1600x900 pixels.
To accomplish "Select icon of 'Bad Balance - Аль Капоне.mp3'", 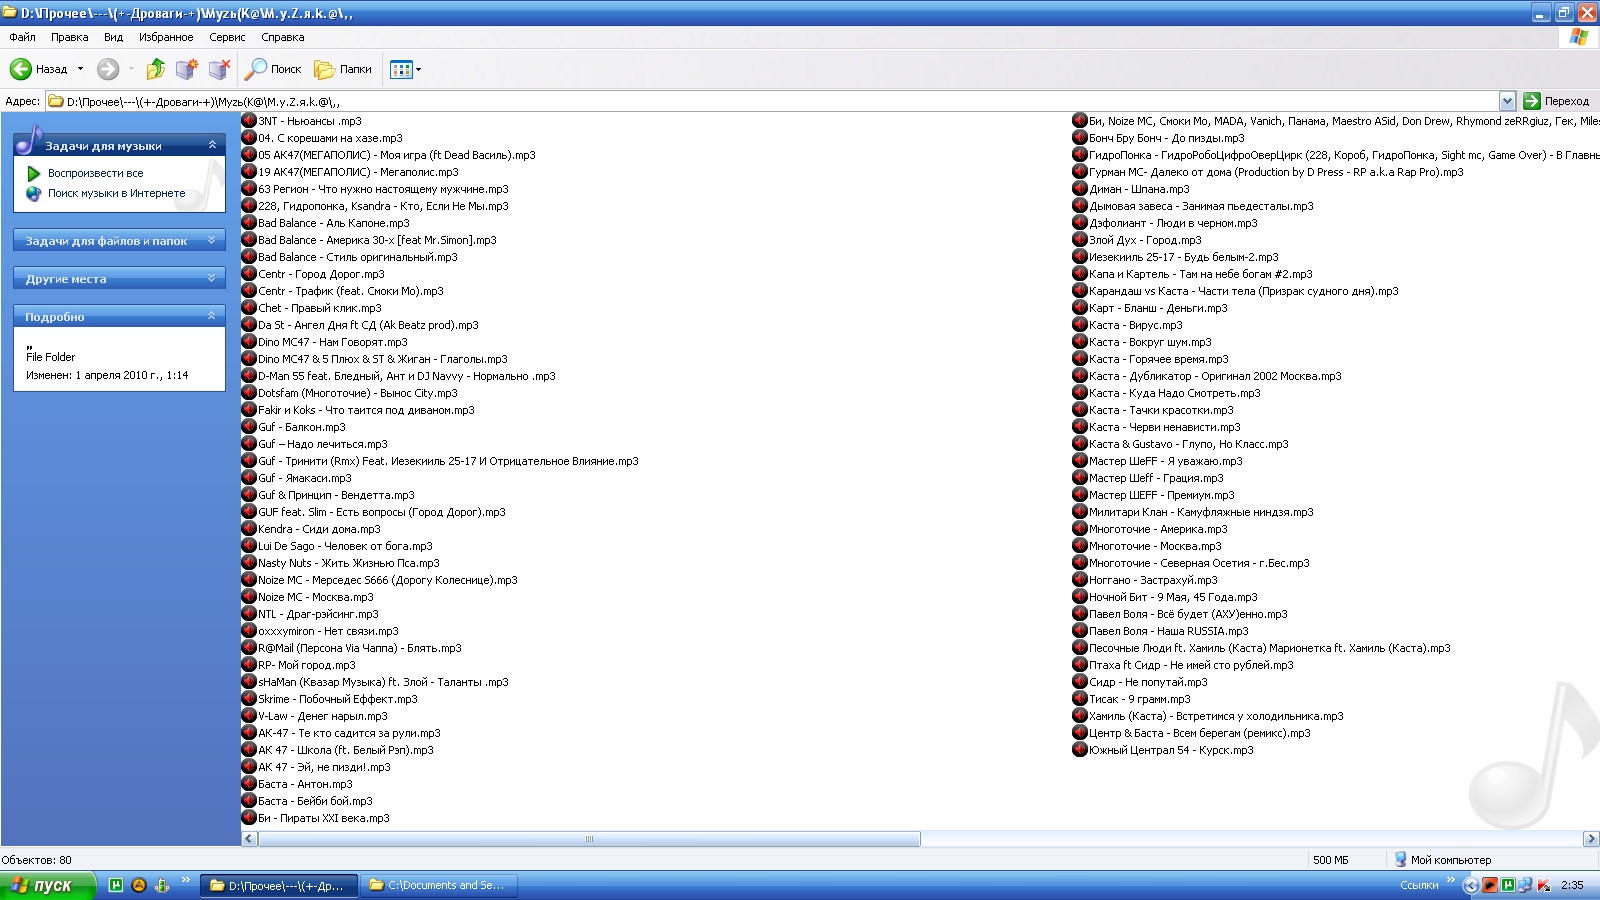I will [249, 223].
